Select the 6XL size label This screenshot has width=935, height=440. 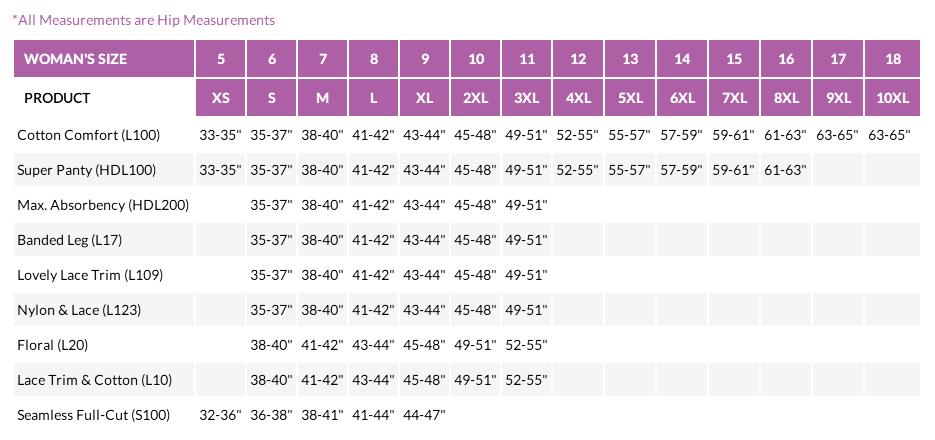tap(682, 98)
